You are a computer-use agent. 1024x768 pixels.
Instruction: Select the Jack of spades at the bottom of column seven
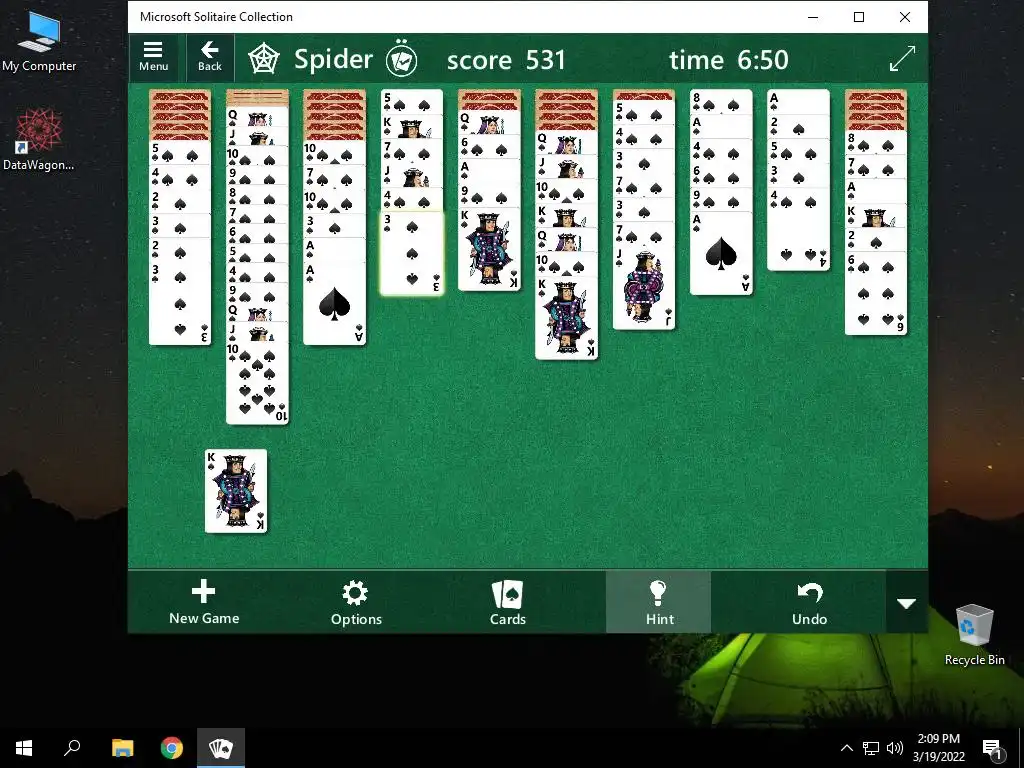[644, 288]
